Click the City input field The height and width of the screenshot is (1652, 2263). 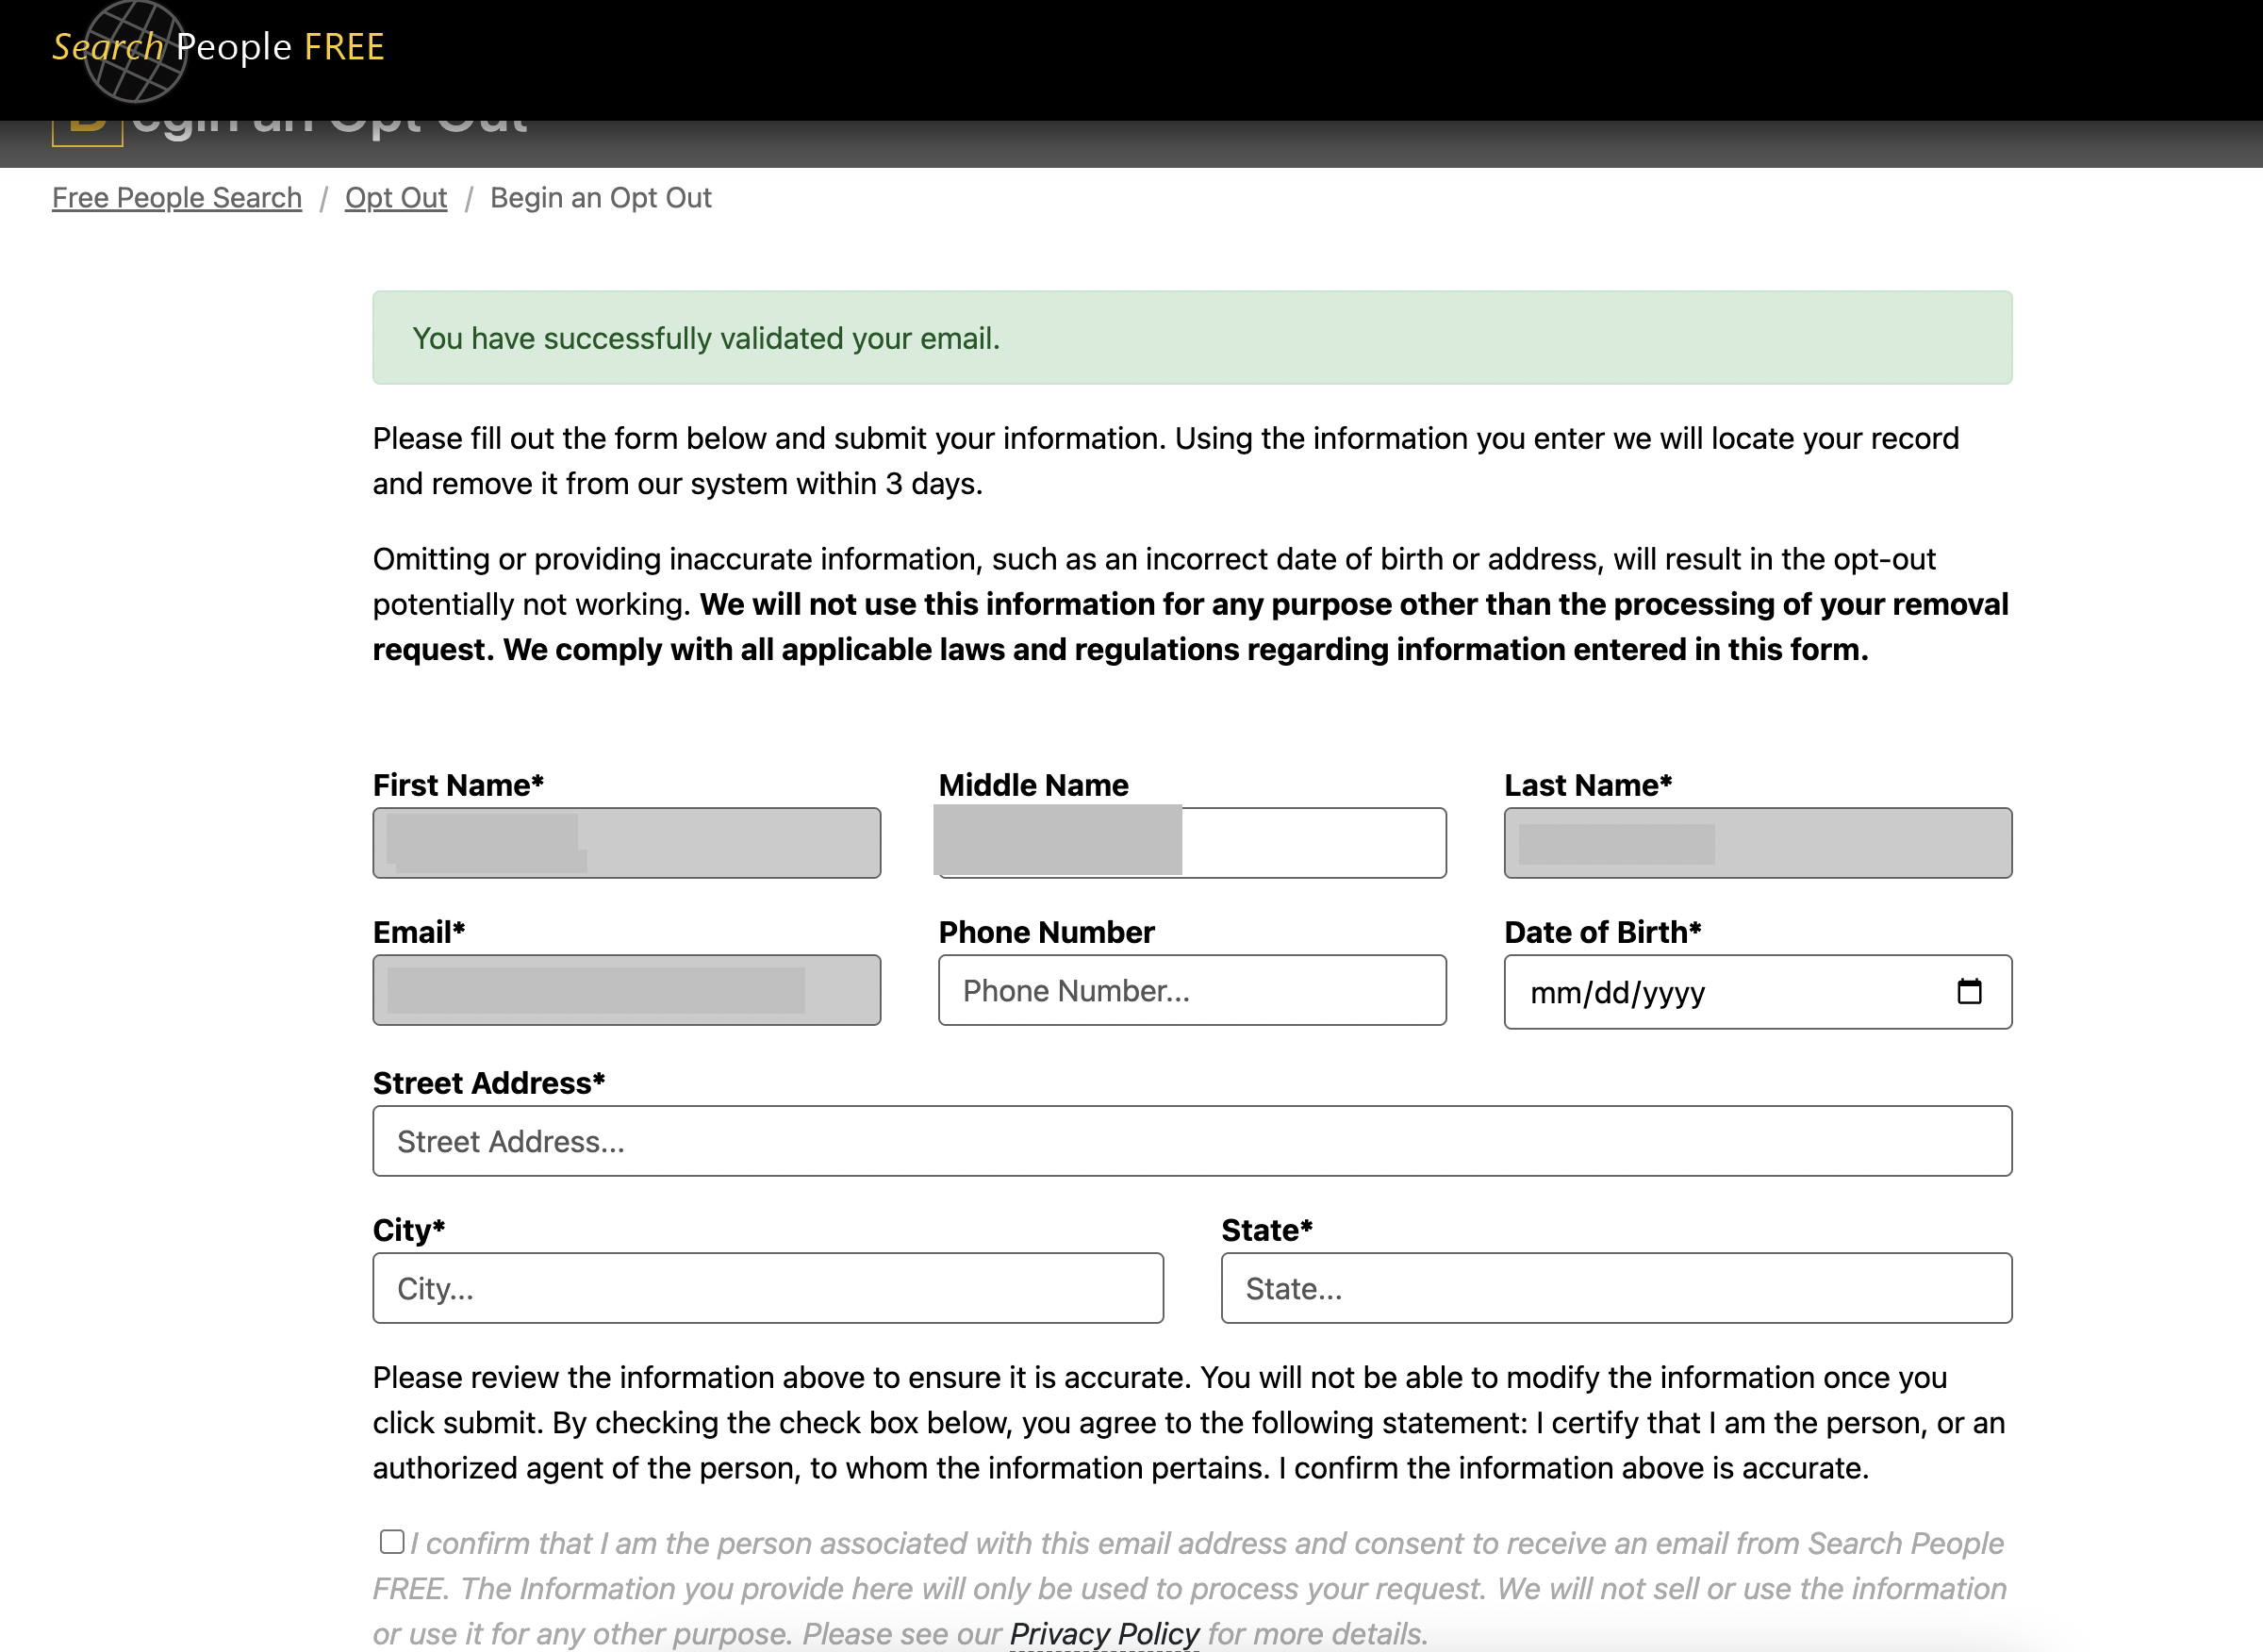[x=767, y=1288]
